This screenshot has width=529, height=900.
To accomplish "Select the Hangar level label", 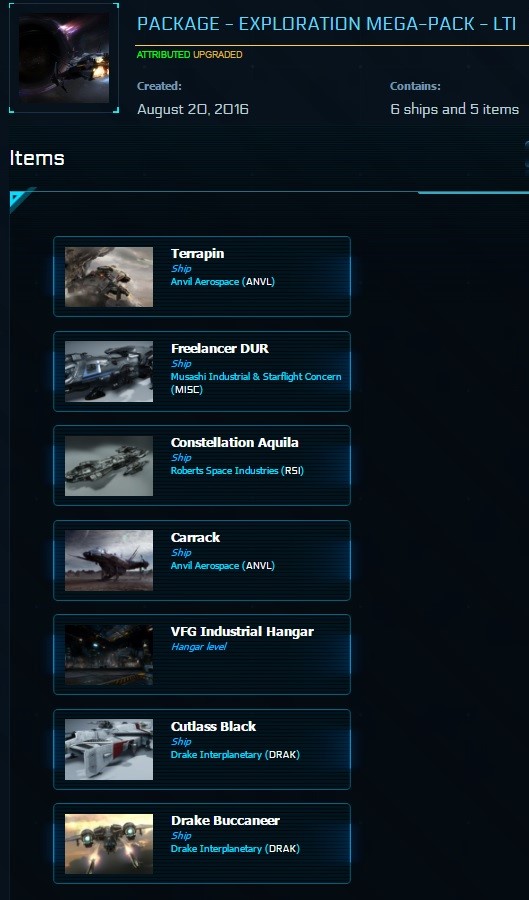I will 199,647.
